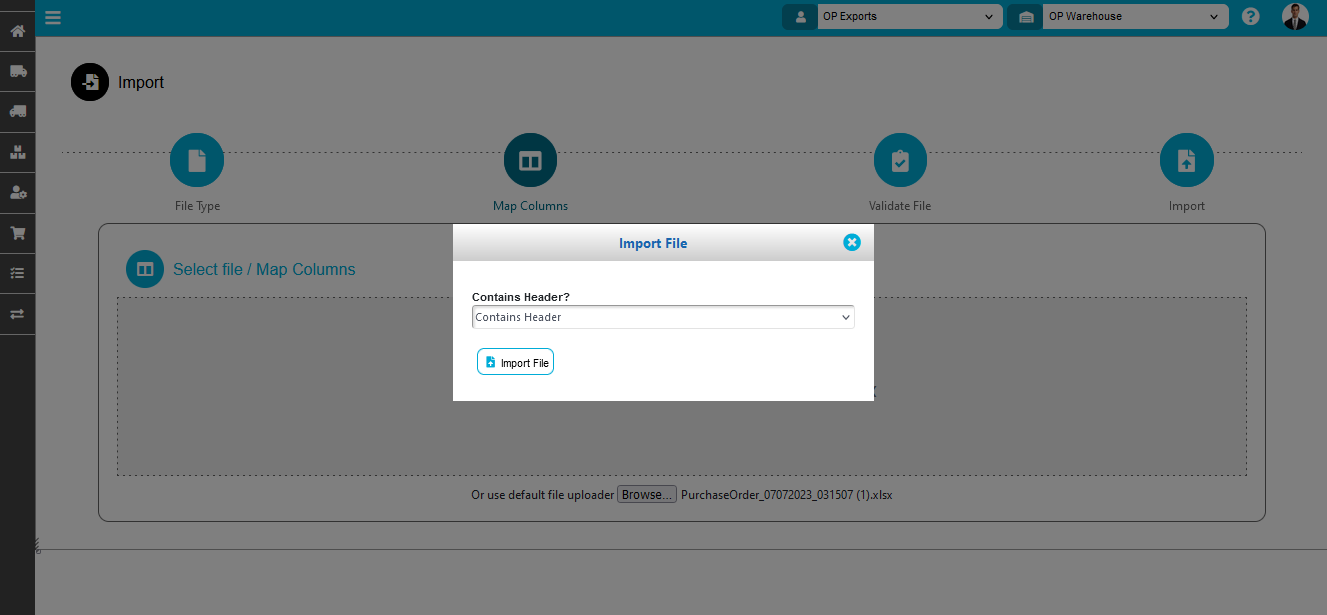Toggle the hamburger menu icon

53,17
